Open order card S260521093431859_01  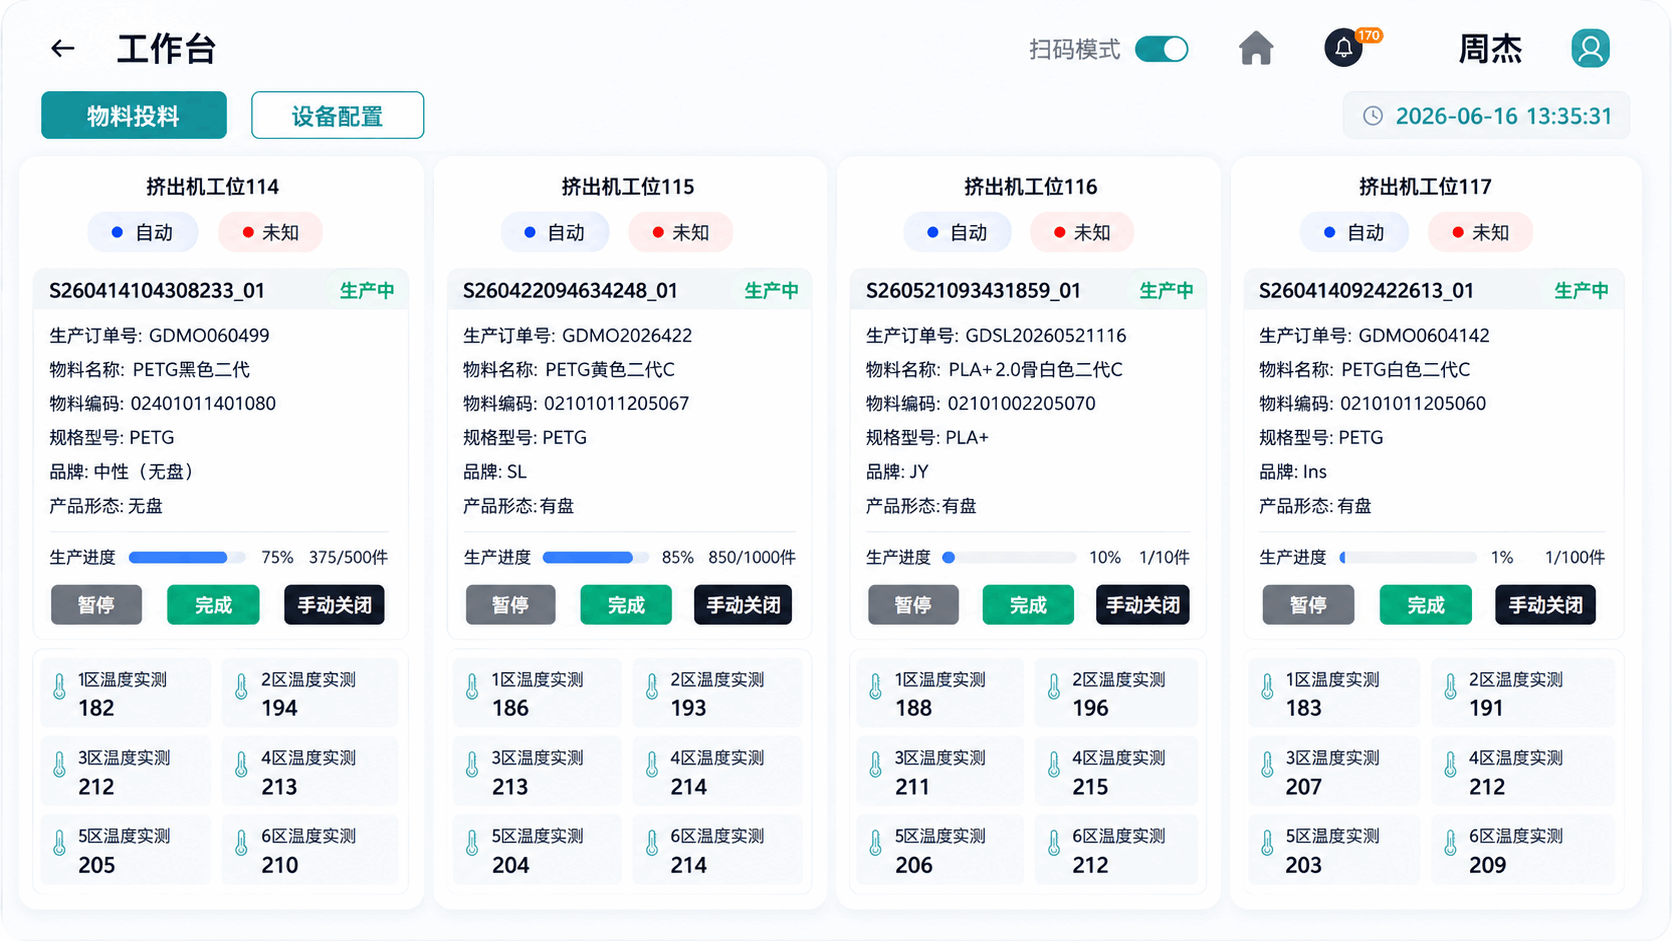coord(1029,290)
